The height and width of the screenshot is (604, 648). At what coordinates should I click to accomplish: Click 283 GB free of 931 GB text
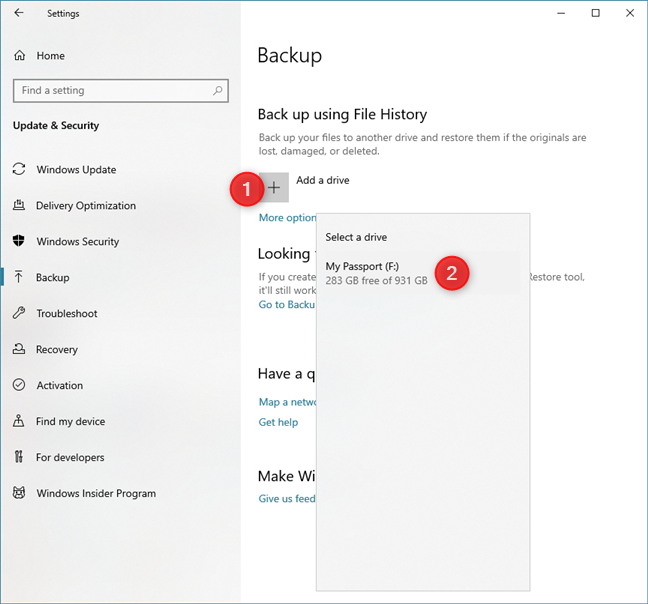(376, 281)
